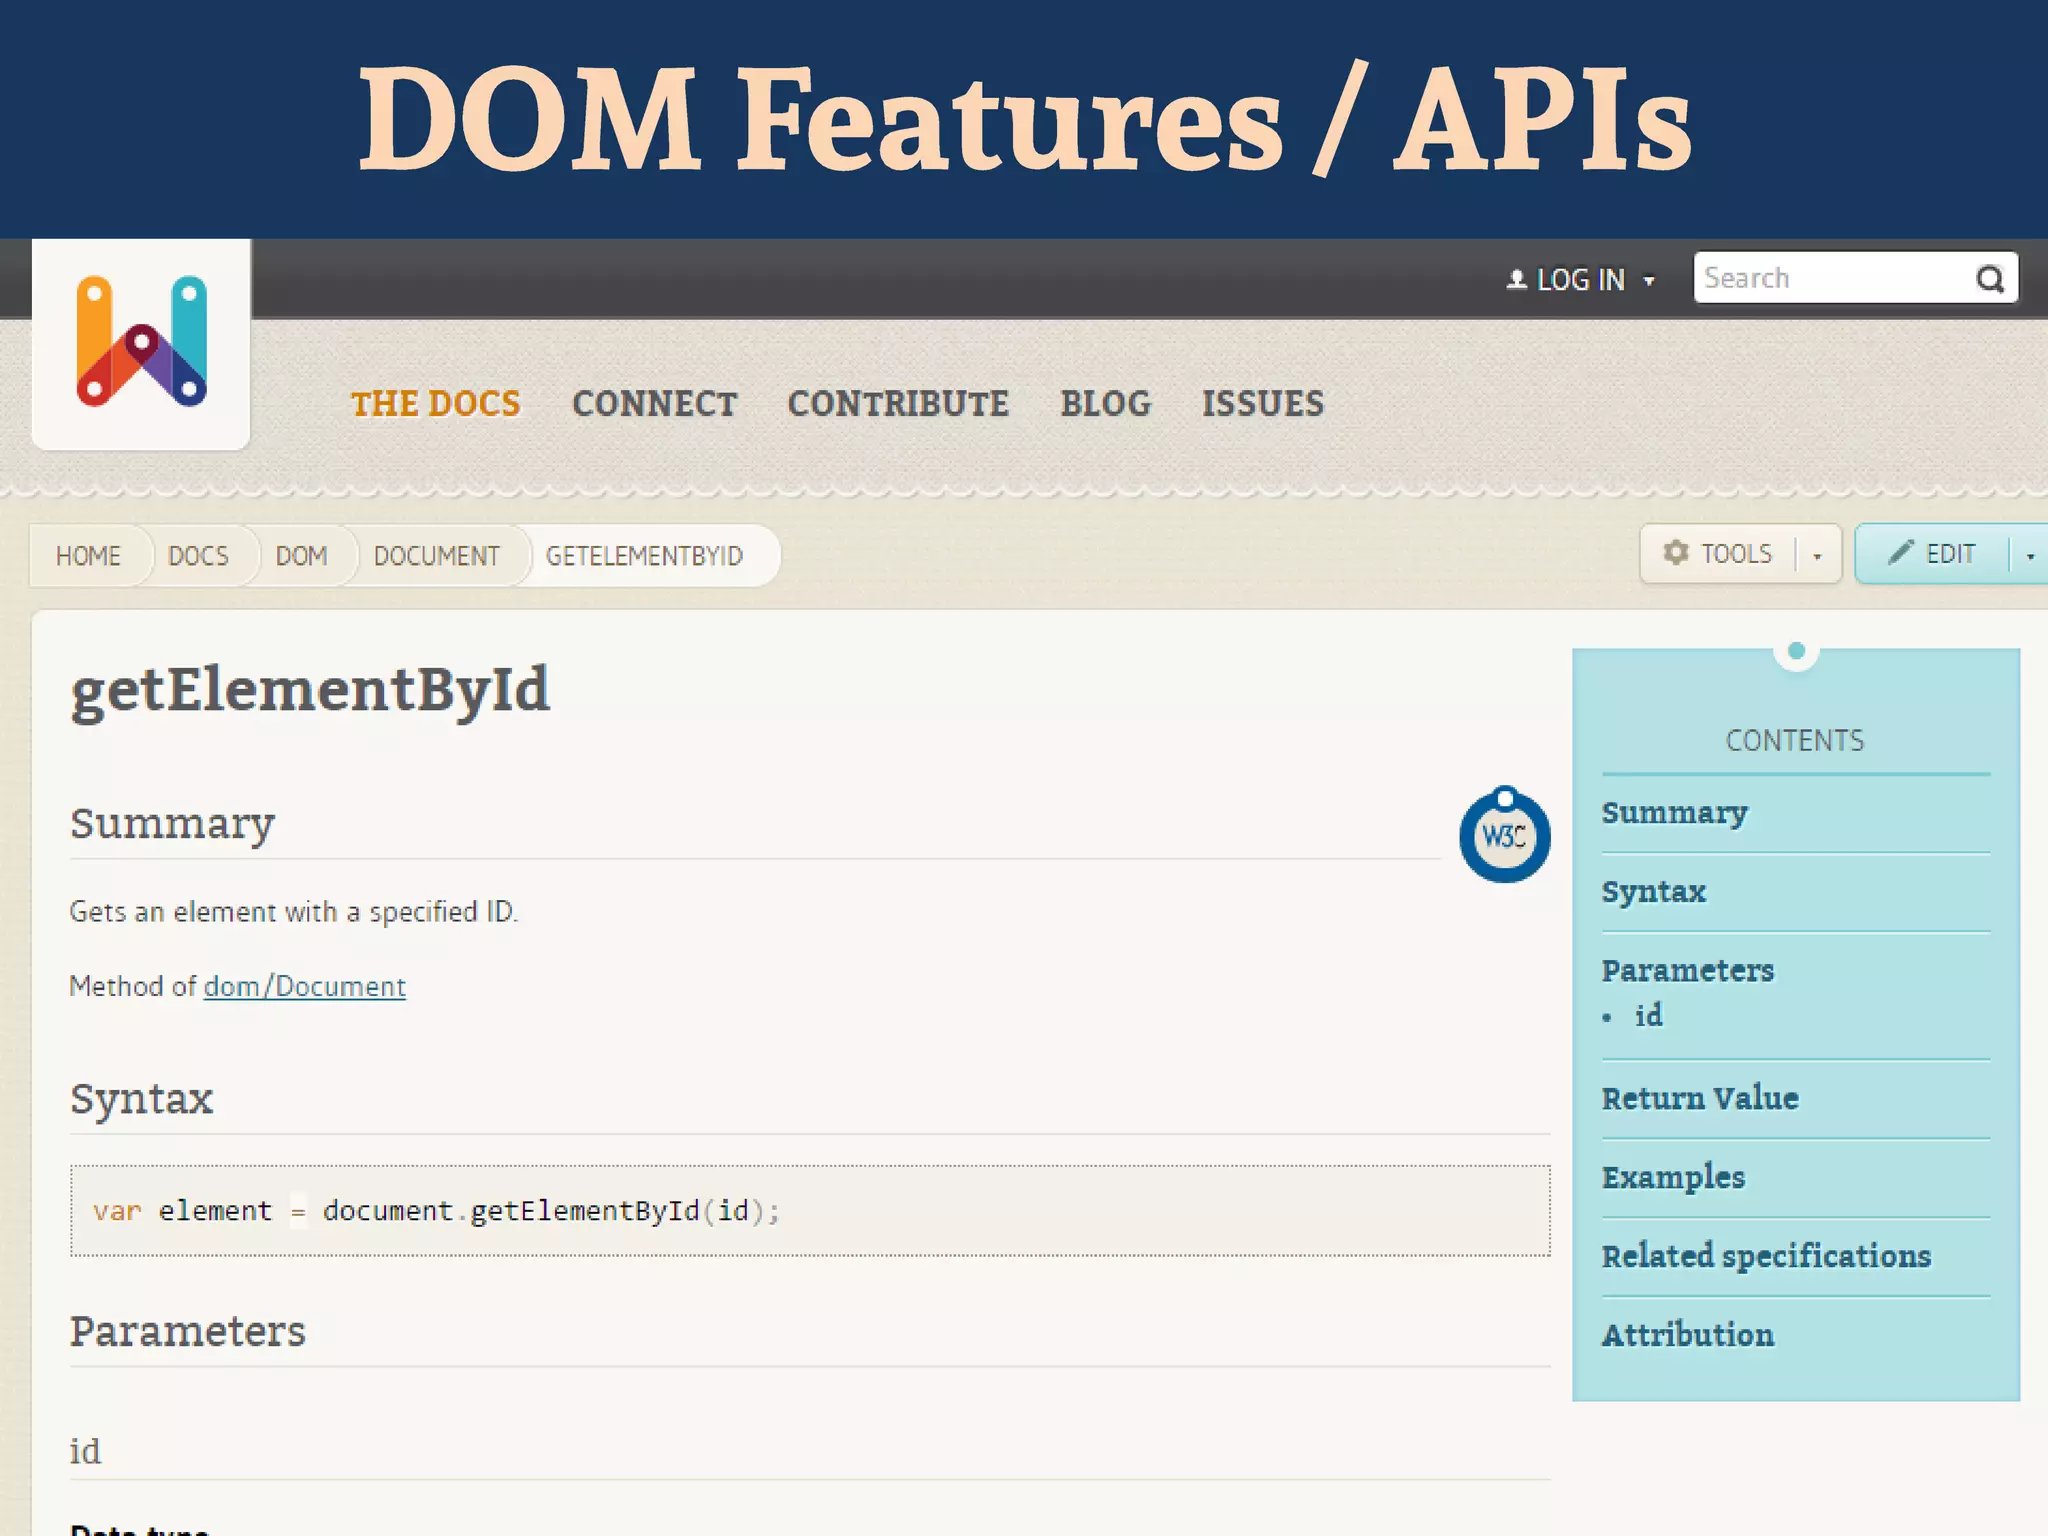The image size is (2048, 1536).
Task: Expand the LOG IN dropdown arrow
Action: (1649, 281)
